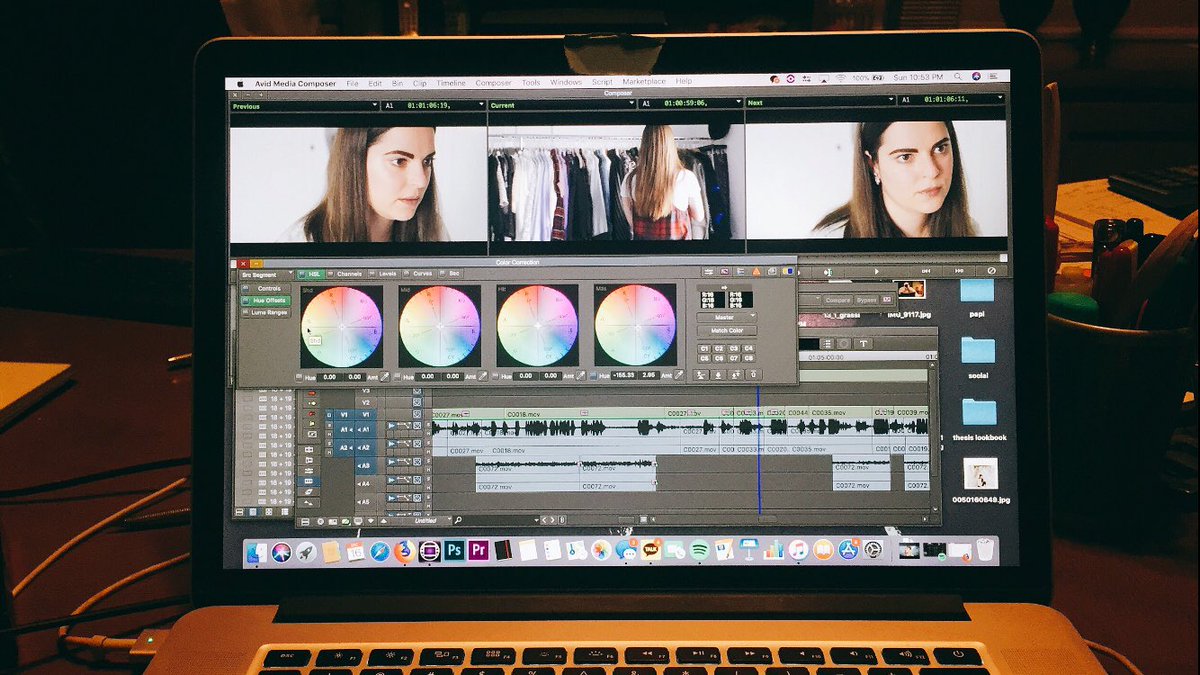Toggle the Master wheel enable button
Screen dimensions: 1200x675
[x=593, y=376]
